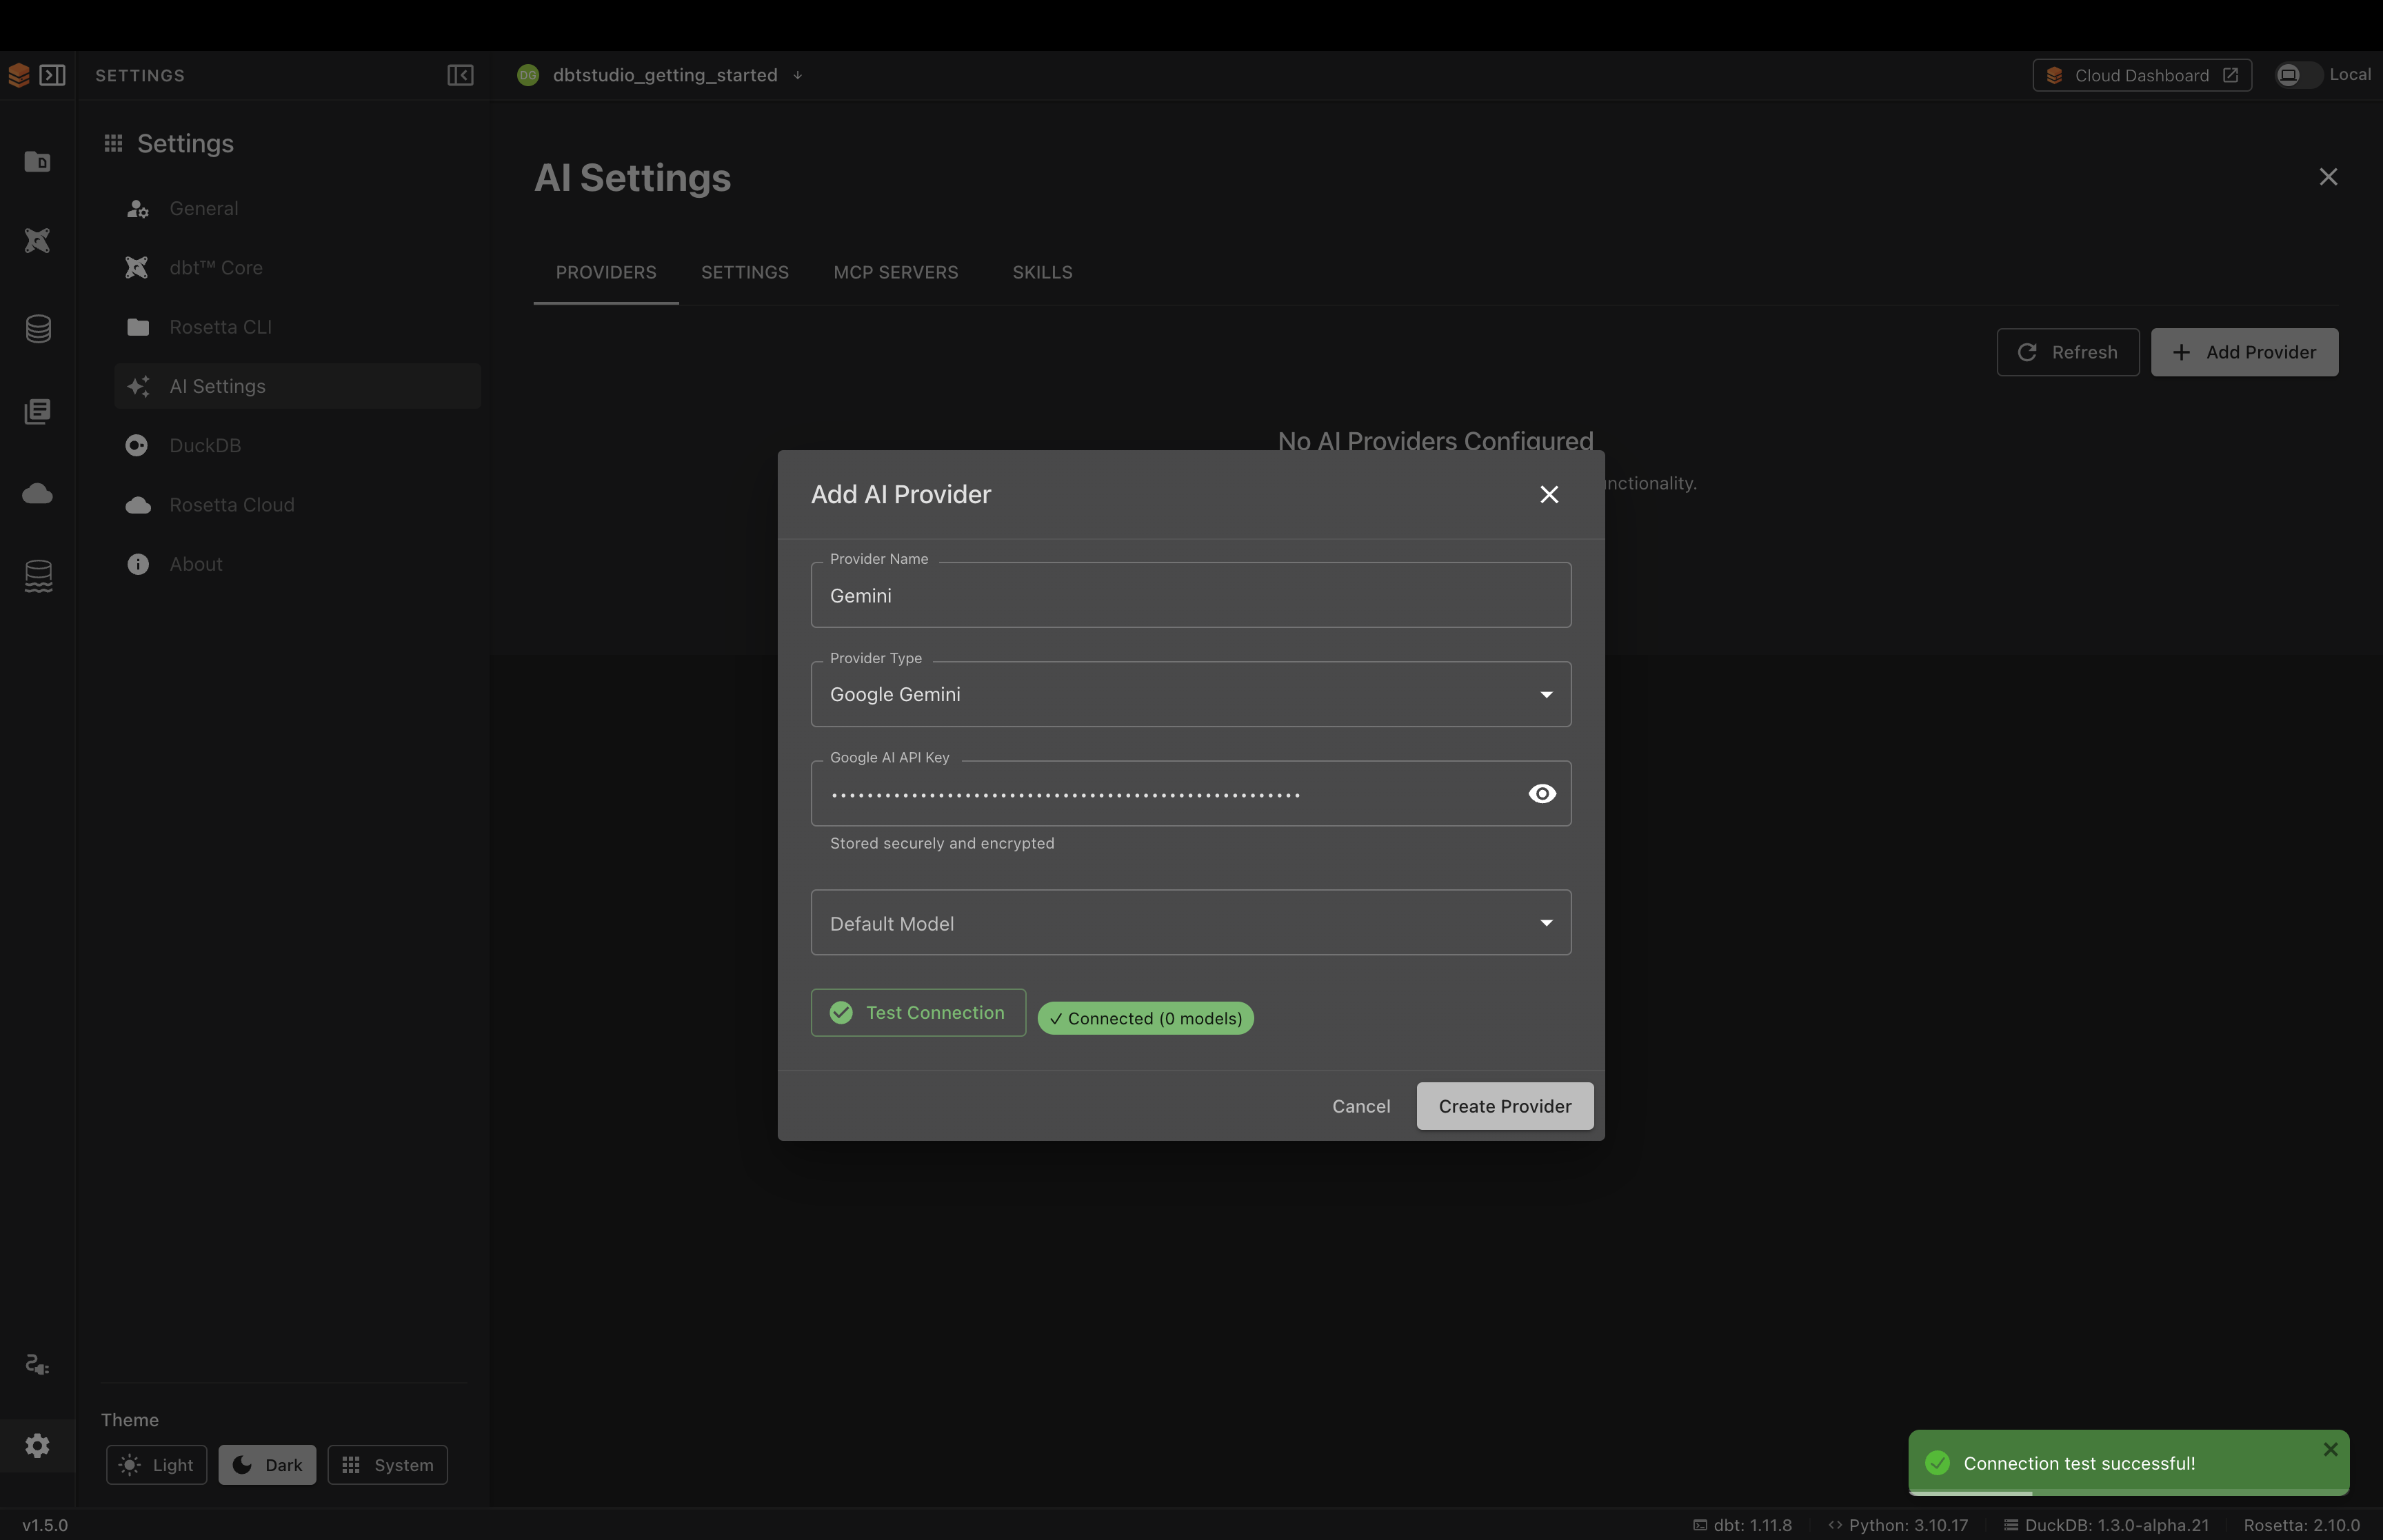Close the AI Settings page with X
This screenshot has width=2383, height=1540.
[2328, 177]
